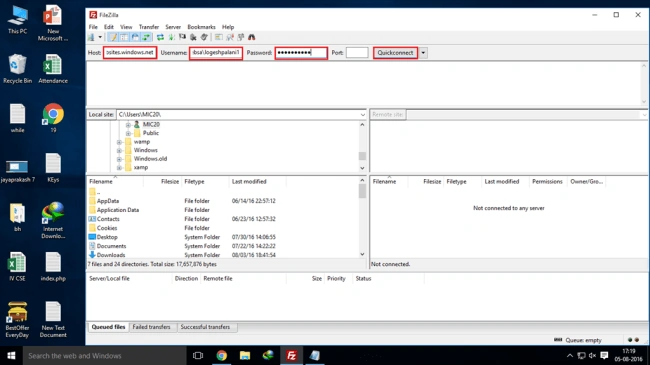650x365 pixels.
Task: Open the View menu
Action: pyautogui.click(x=126, y=27)
